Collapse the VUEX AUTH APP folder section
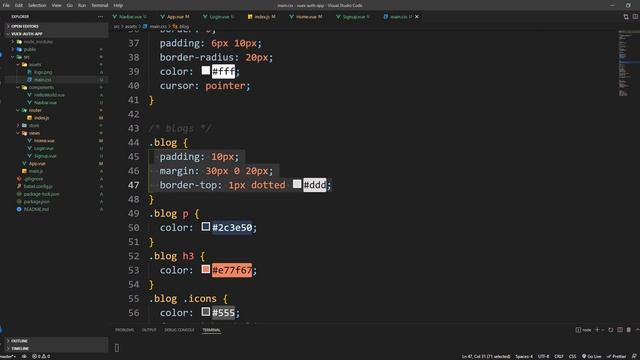 tap(55, 34)
